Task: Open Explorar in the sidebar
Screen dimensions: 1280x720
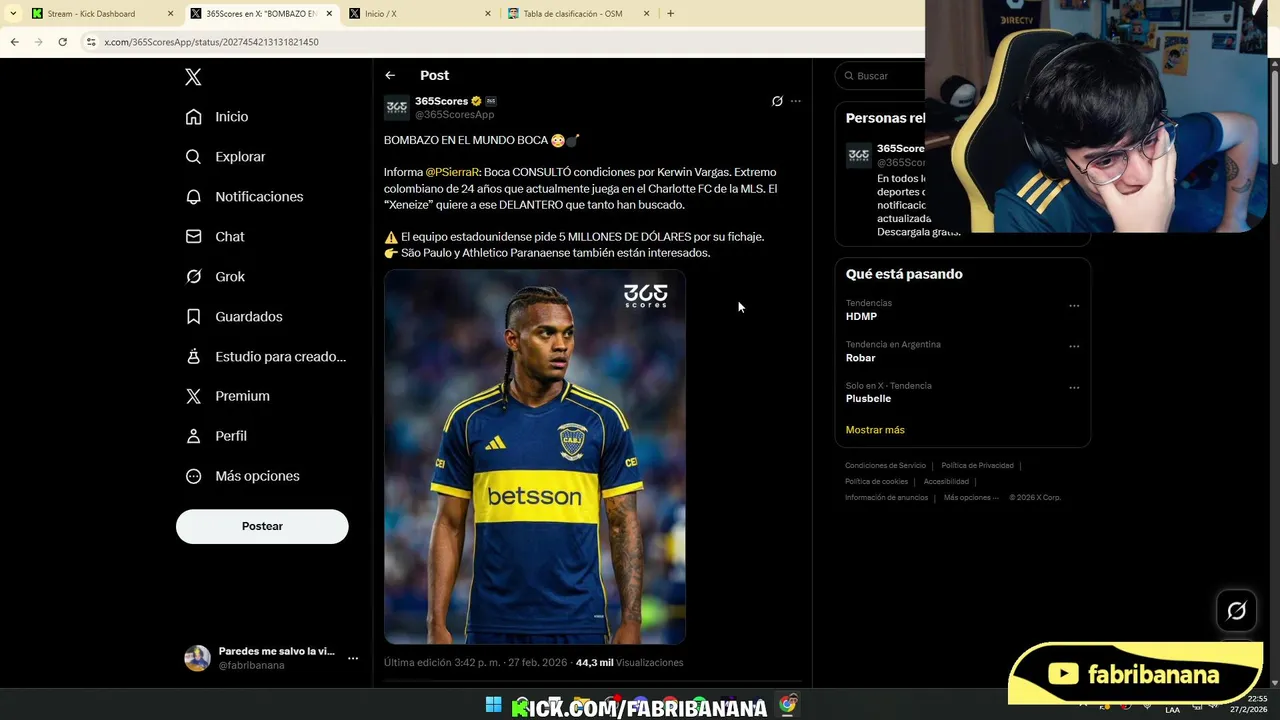Action: coord(226,157)
